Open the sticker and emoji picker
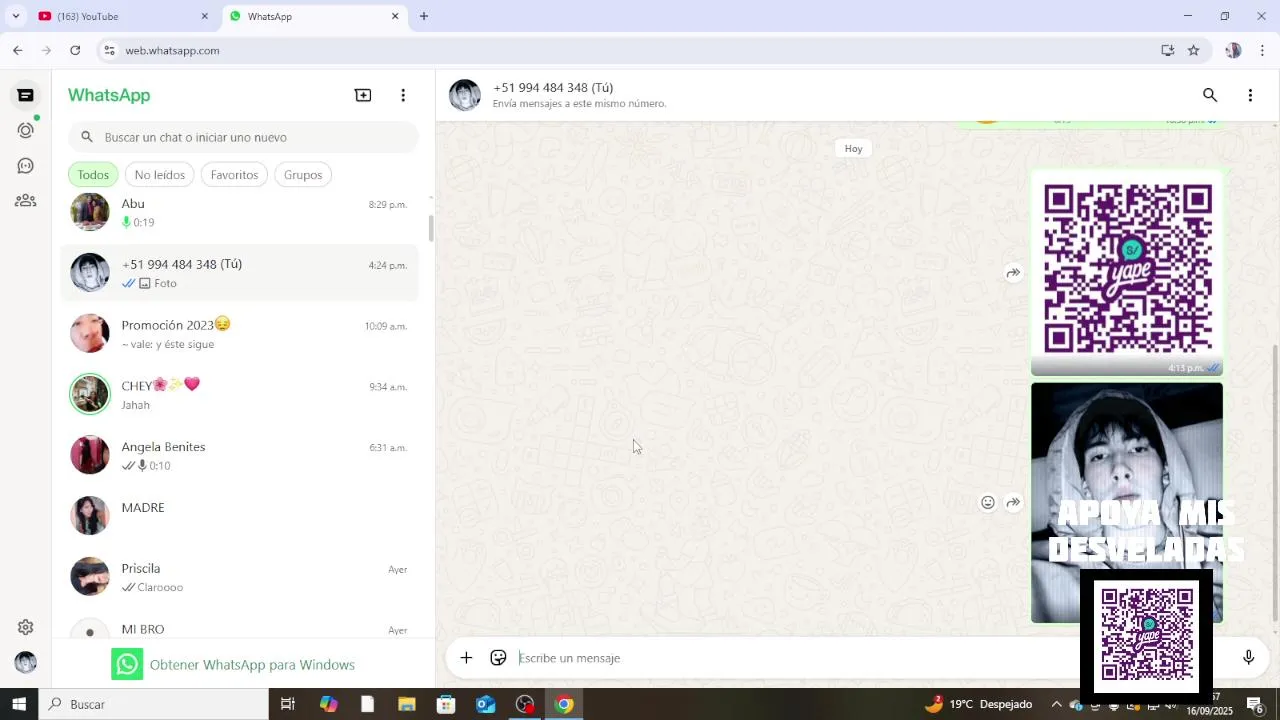 coord(498,657)
